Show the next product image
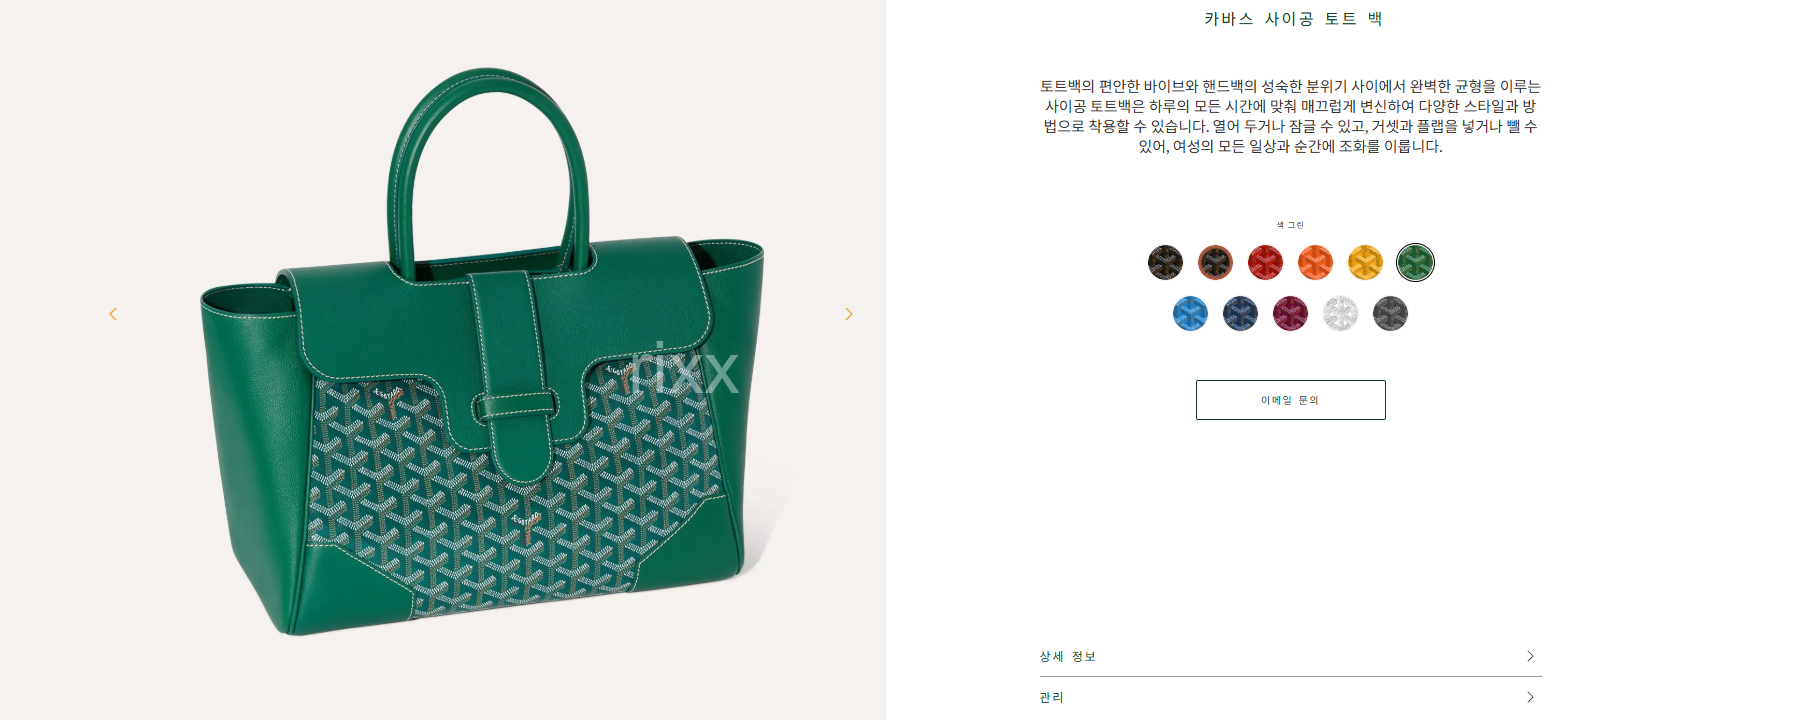The height and width of the screenshot is (720, 1800). [849, 314]
